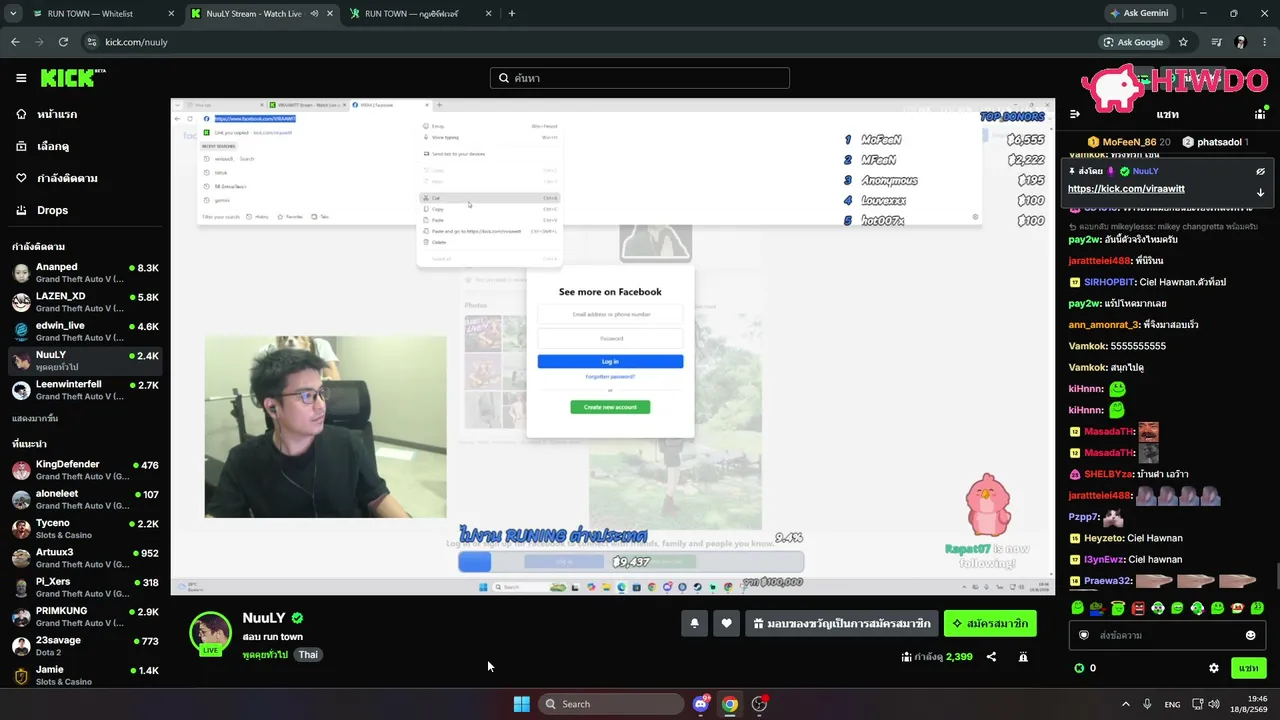Click 23savage channel avatar
The height and width of the screenshot is (720, 1280).
[x=21, y=646]
